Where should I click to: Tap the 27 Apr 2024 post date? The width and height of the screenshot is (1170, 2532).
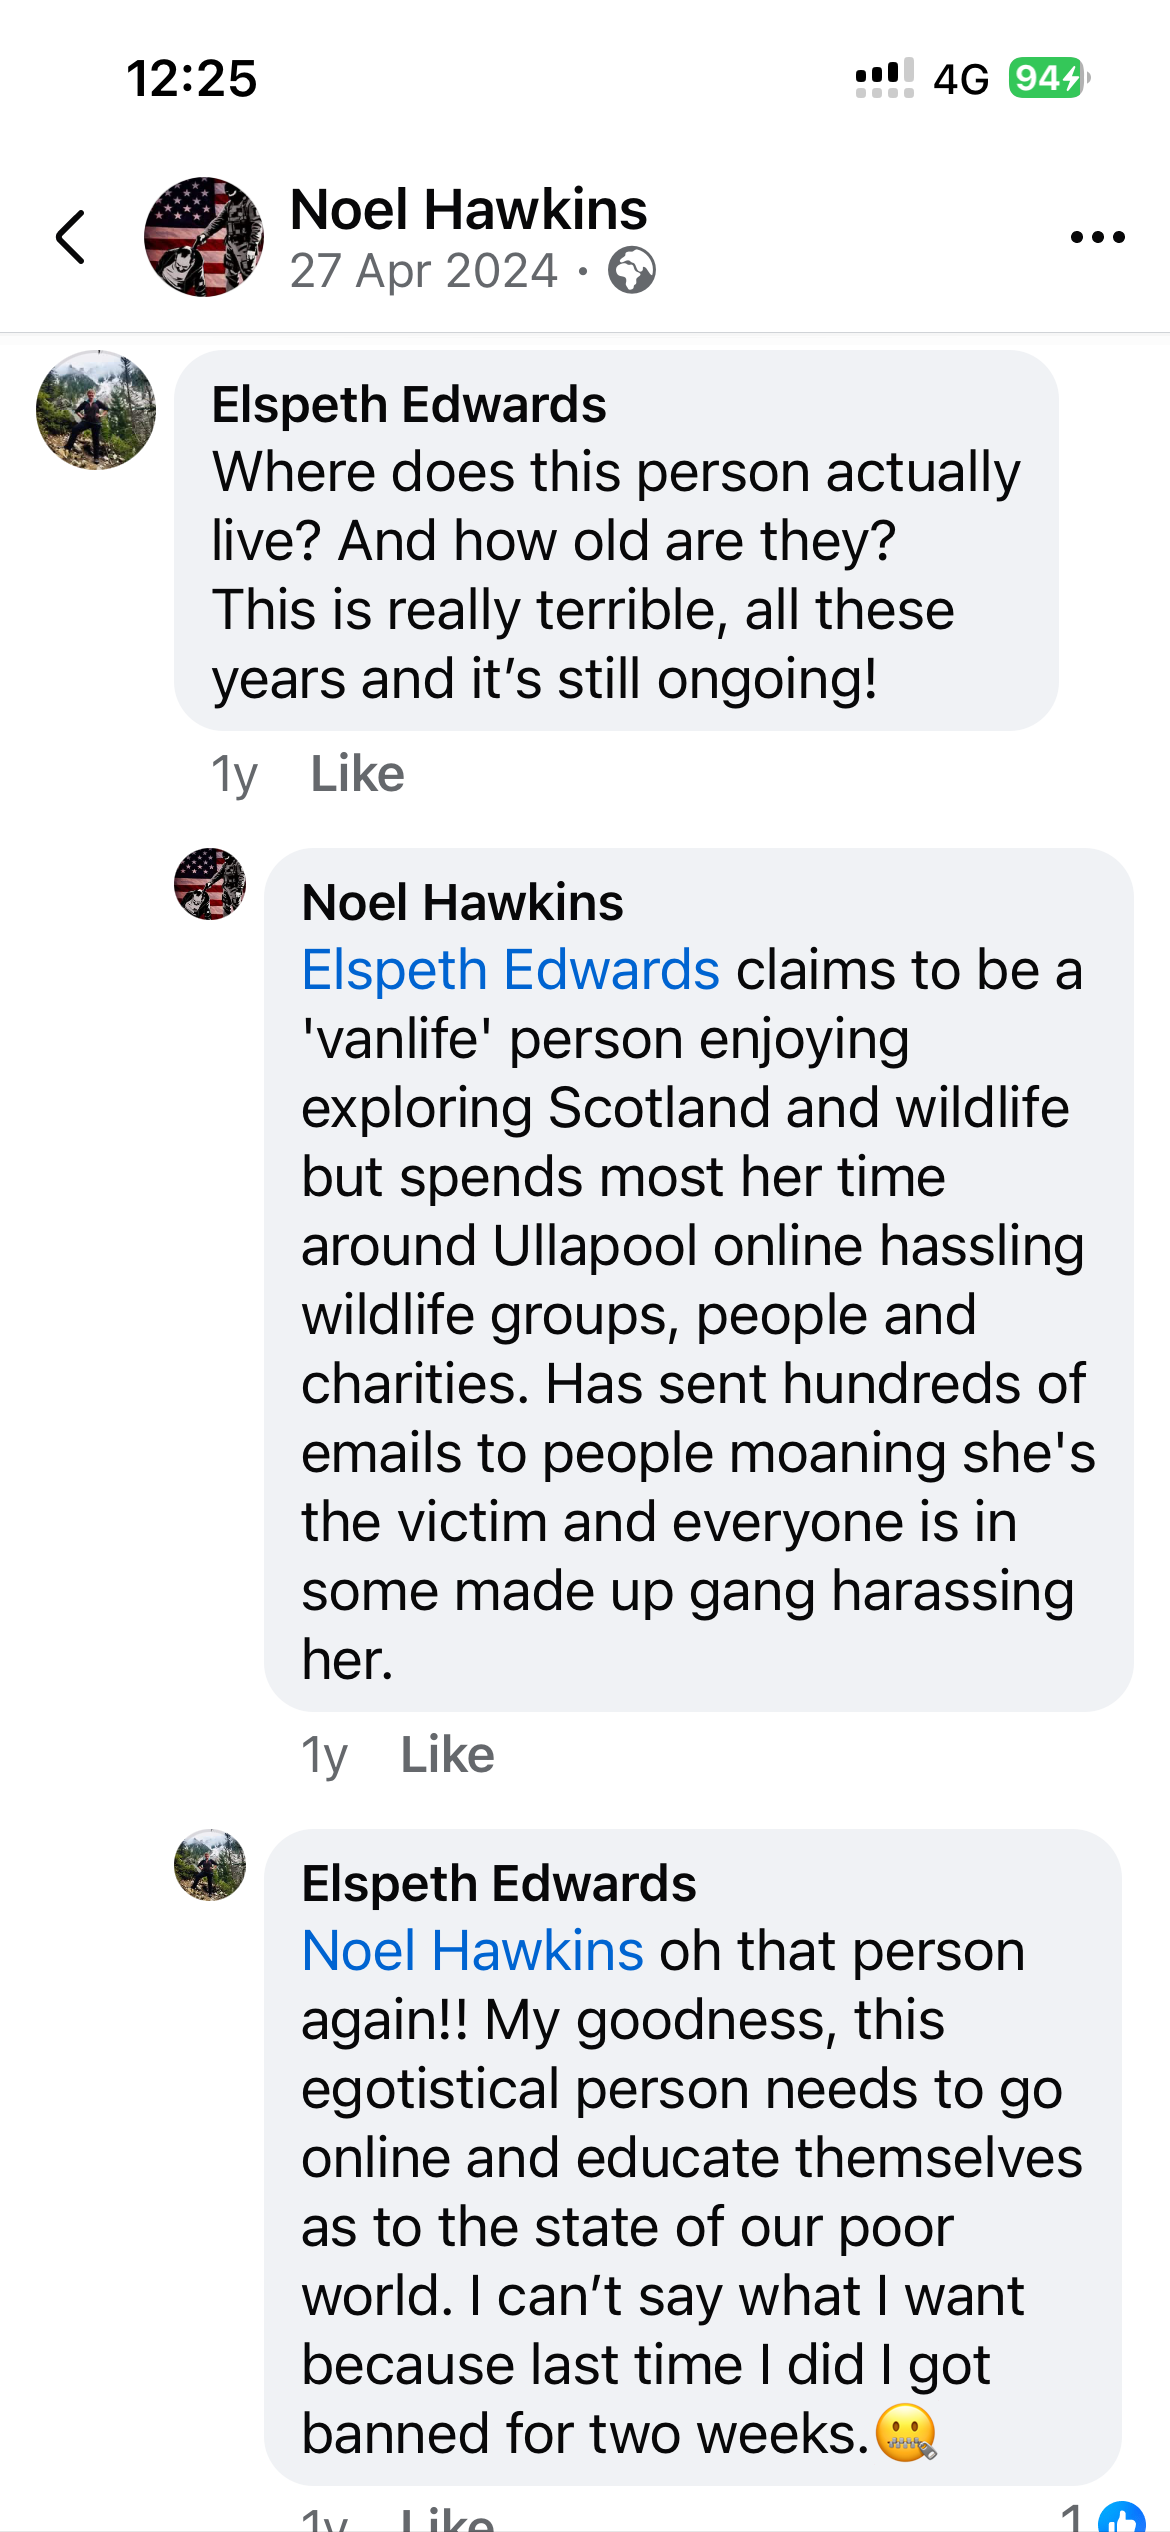[x=423, y=271]
